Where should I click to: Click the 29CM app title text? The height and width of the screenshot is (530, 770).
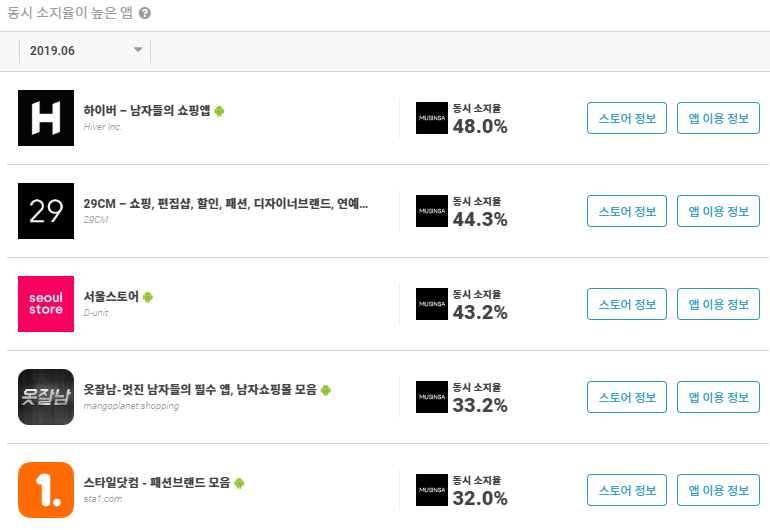coord(225,204)
